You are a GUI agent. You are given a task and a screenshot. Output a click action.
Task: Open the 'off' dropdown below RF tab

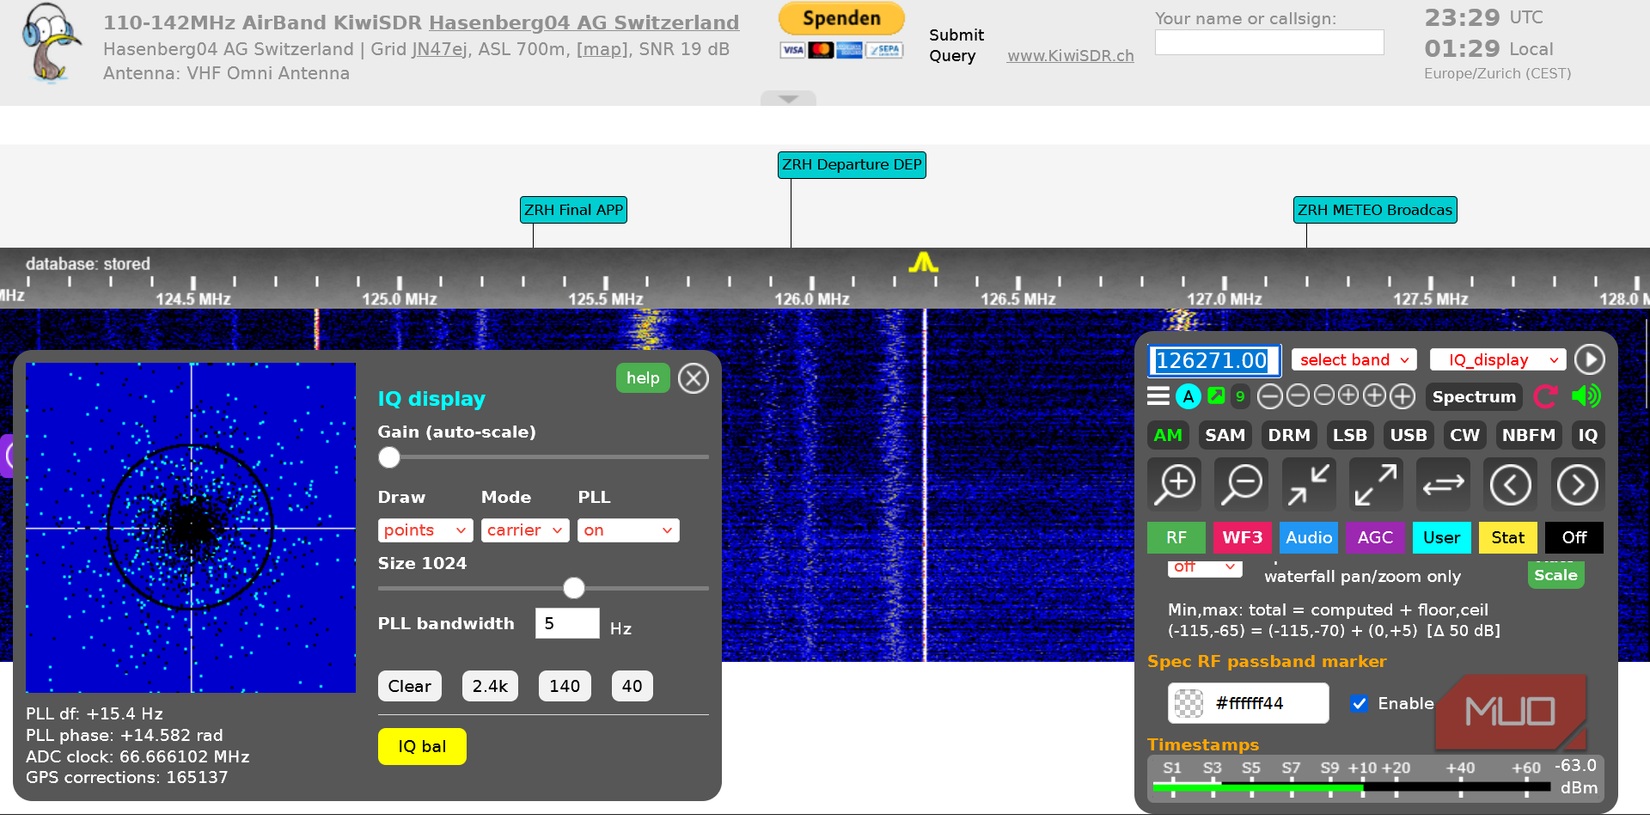point(1205,567)
